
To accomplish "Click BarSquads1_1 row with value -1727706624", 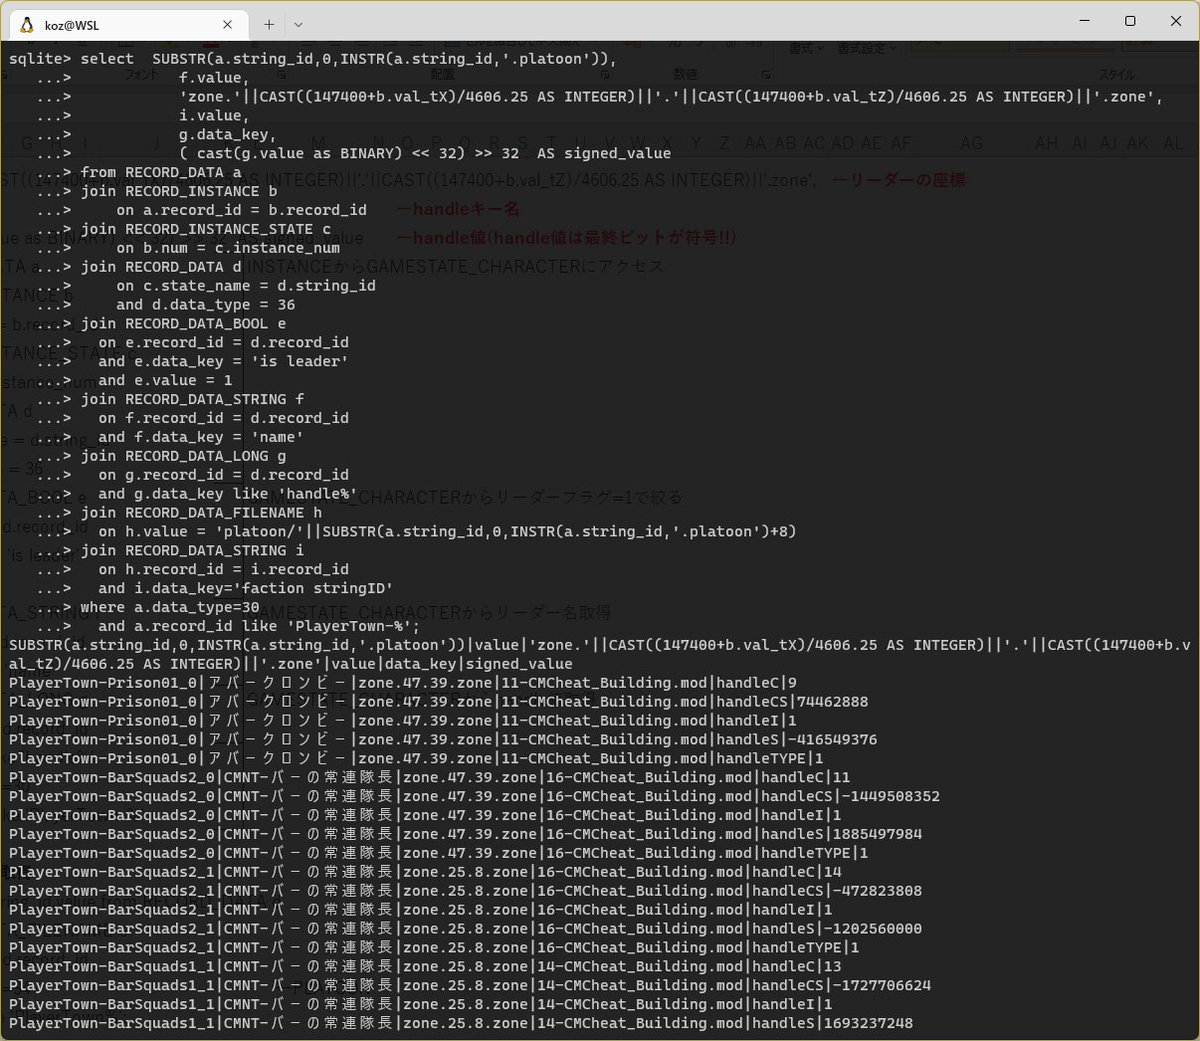I will [470, 987].
